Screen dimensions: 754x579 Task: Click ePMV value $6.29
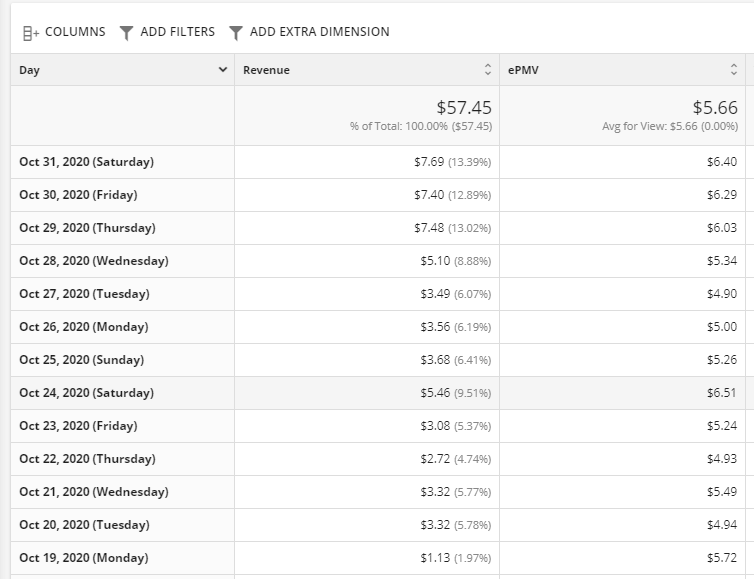tap(722, 195)
